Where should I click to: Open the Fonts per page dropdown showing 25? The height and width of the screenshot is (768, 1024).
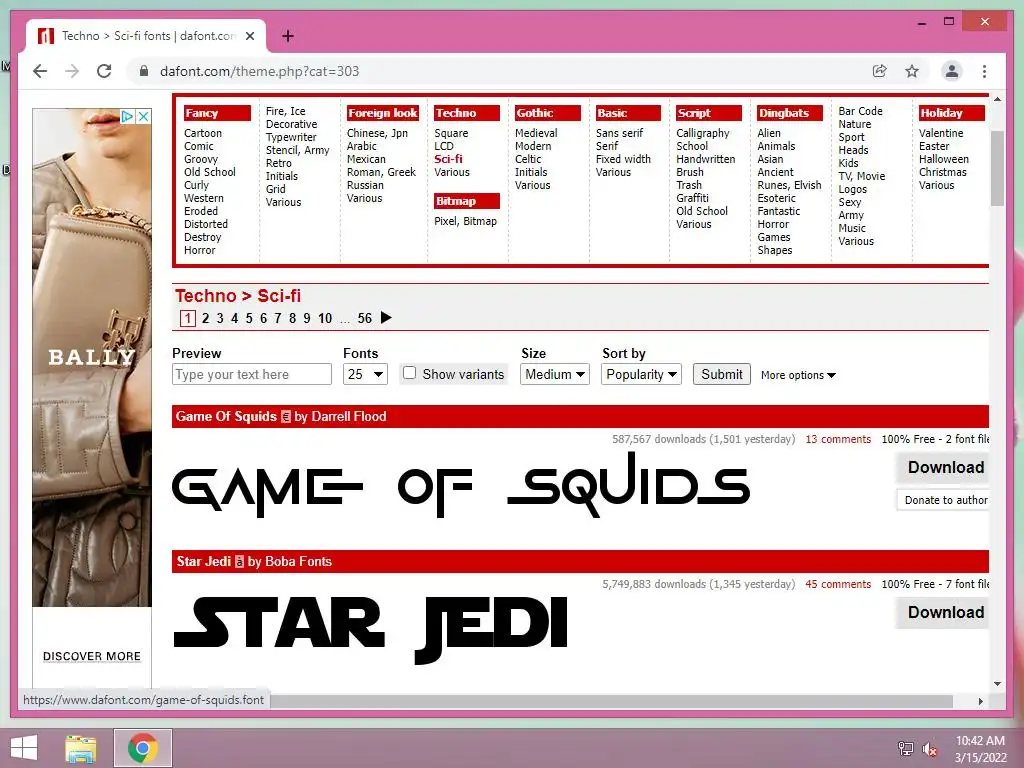click(x=365, y=374)
